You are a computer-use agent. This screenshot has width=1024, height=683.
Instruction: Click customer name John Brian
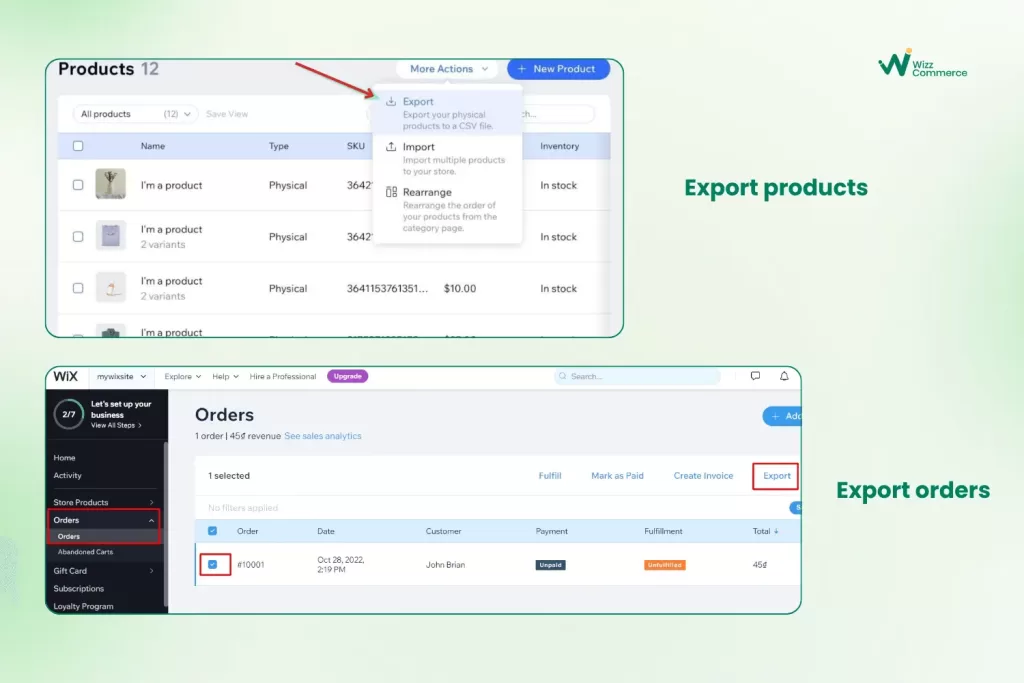coord(445,565)
